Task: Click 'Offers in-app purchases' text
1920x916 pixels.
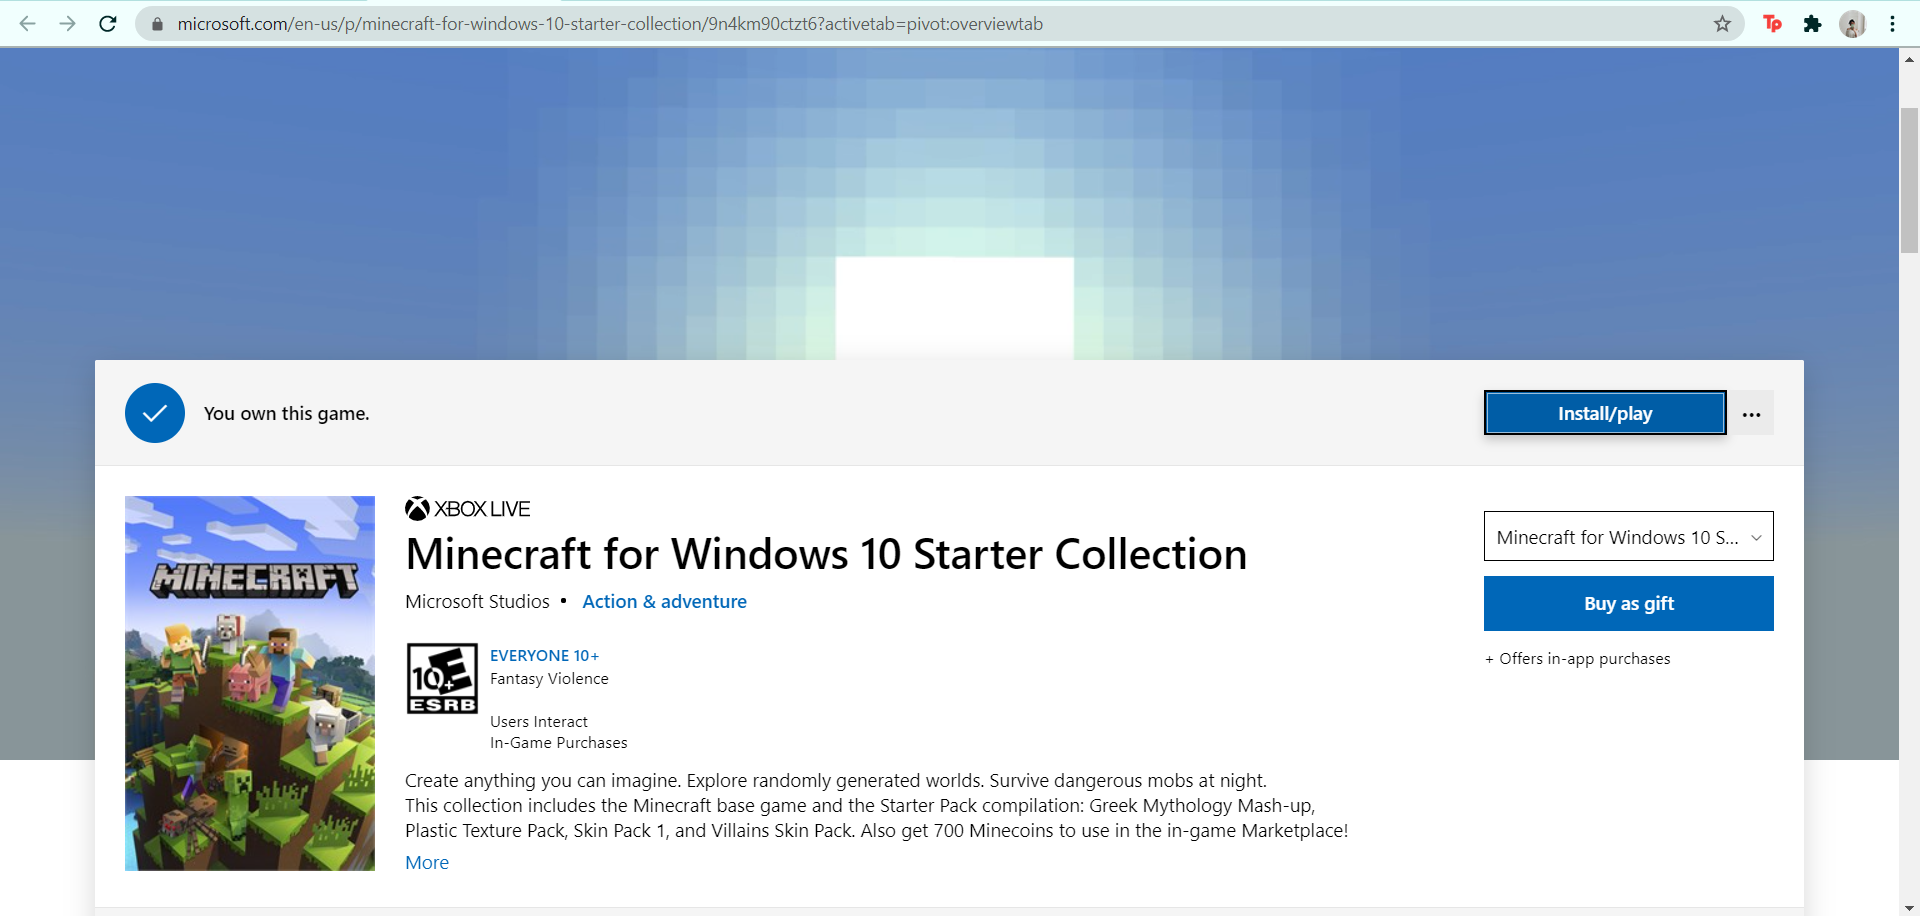Action: pos(1584,658)
